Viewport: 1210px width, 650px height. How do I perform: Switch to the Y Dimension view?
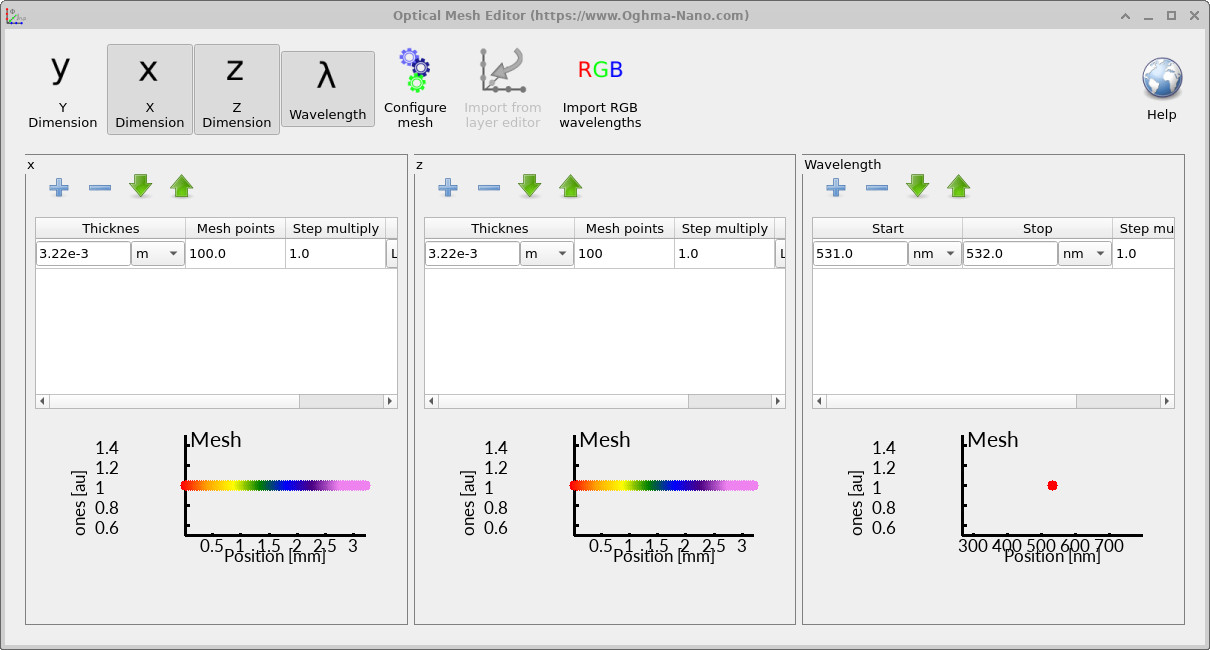(61, 88)
